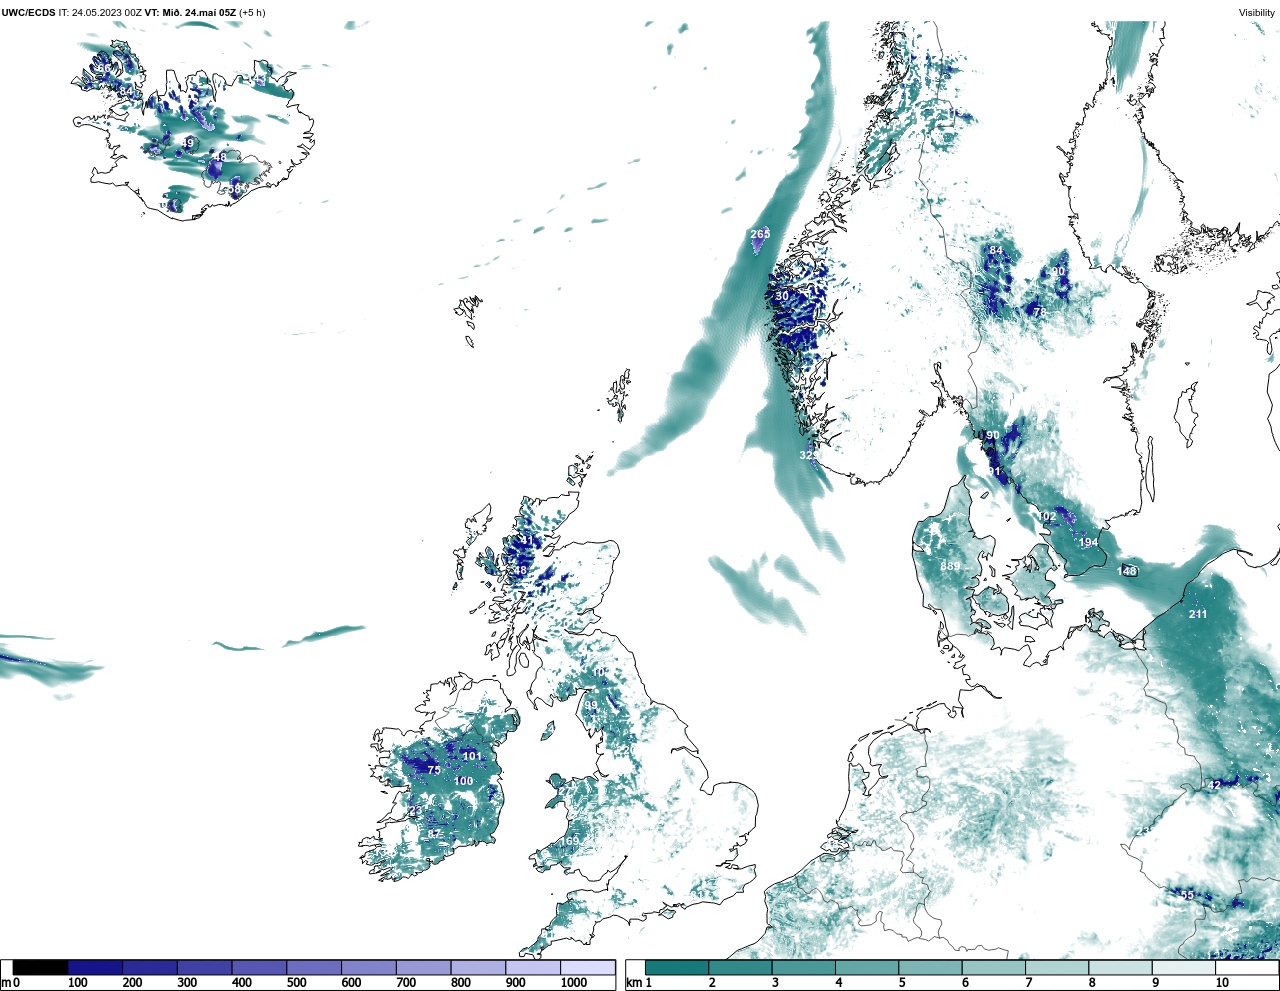The height and width of the screenshot is (991, 1280).
Task: Select the 900–1000 m pale lavender swatch
Action: (x=532, y=967)
